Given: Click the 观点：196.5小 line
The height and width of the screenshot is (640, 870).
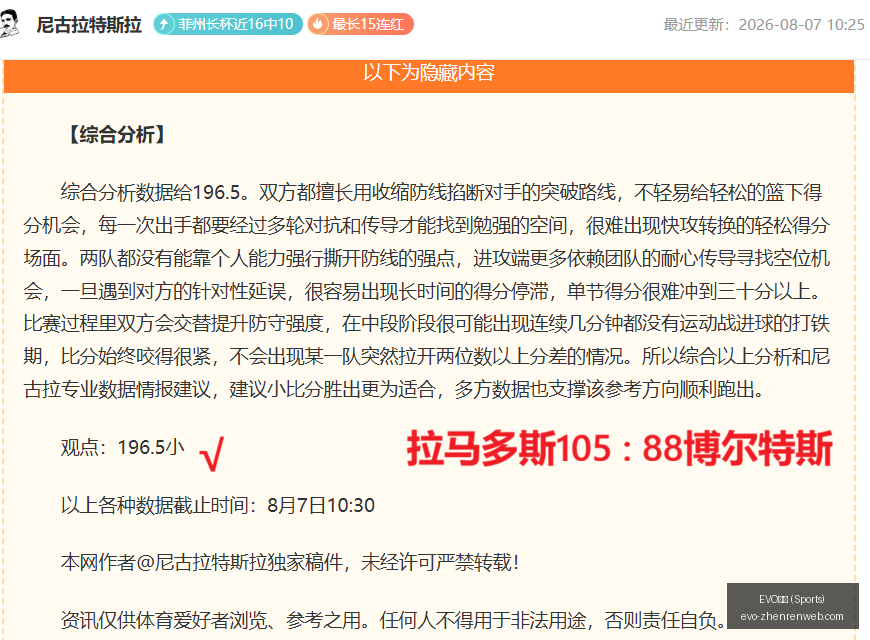Looking at the screenshot, I should (x=123, y=447).
